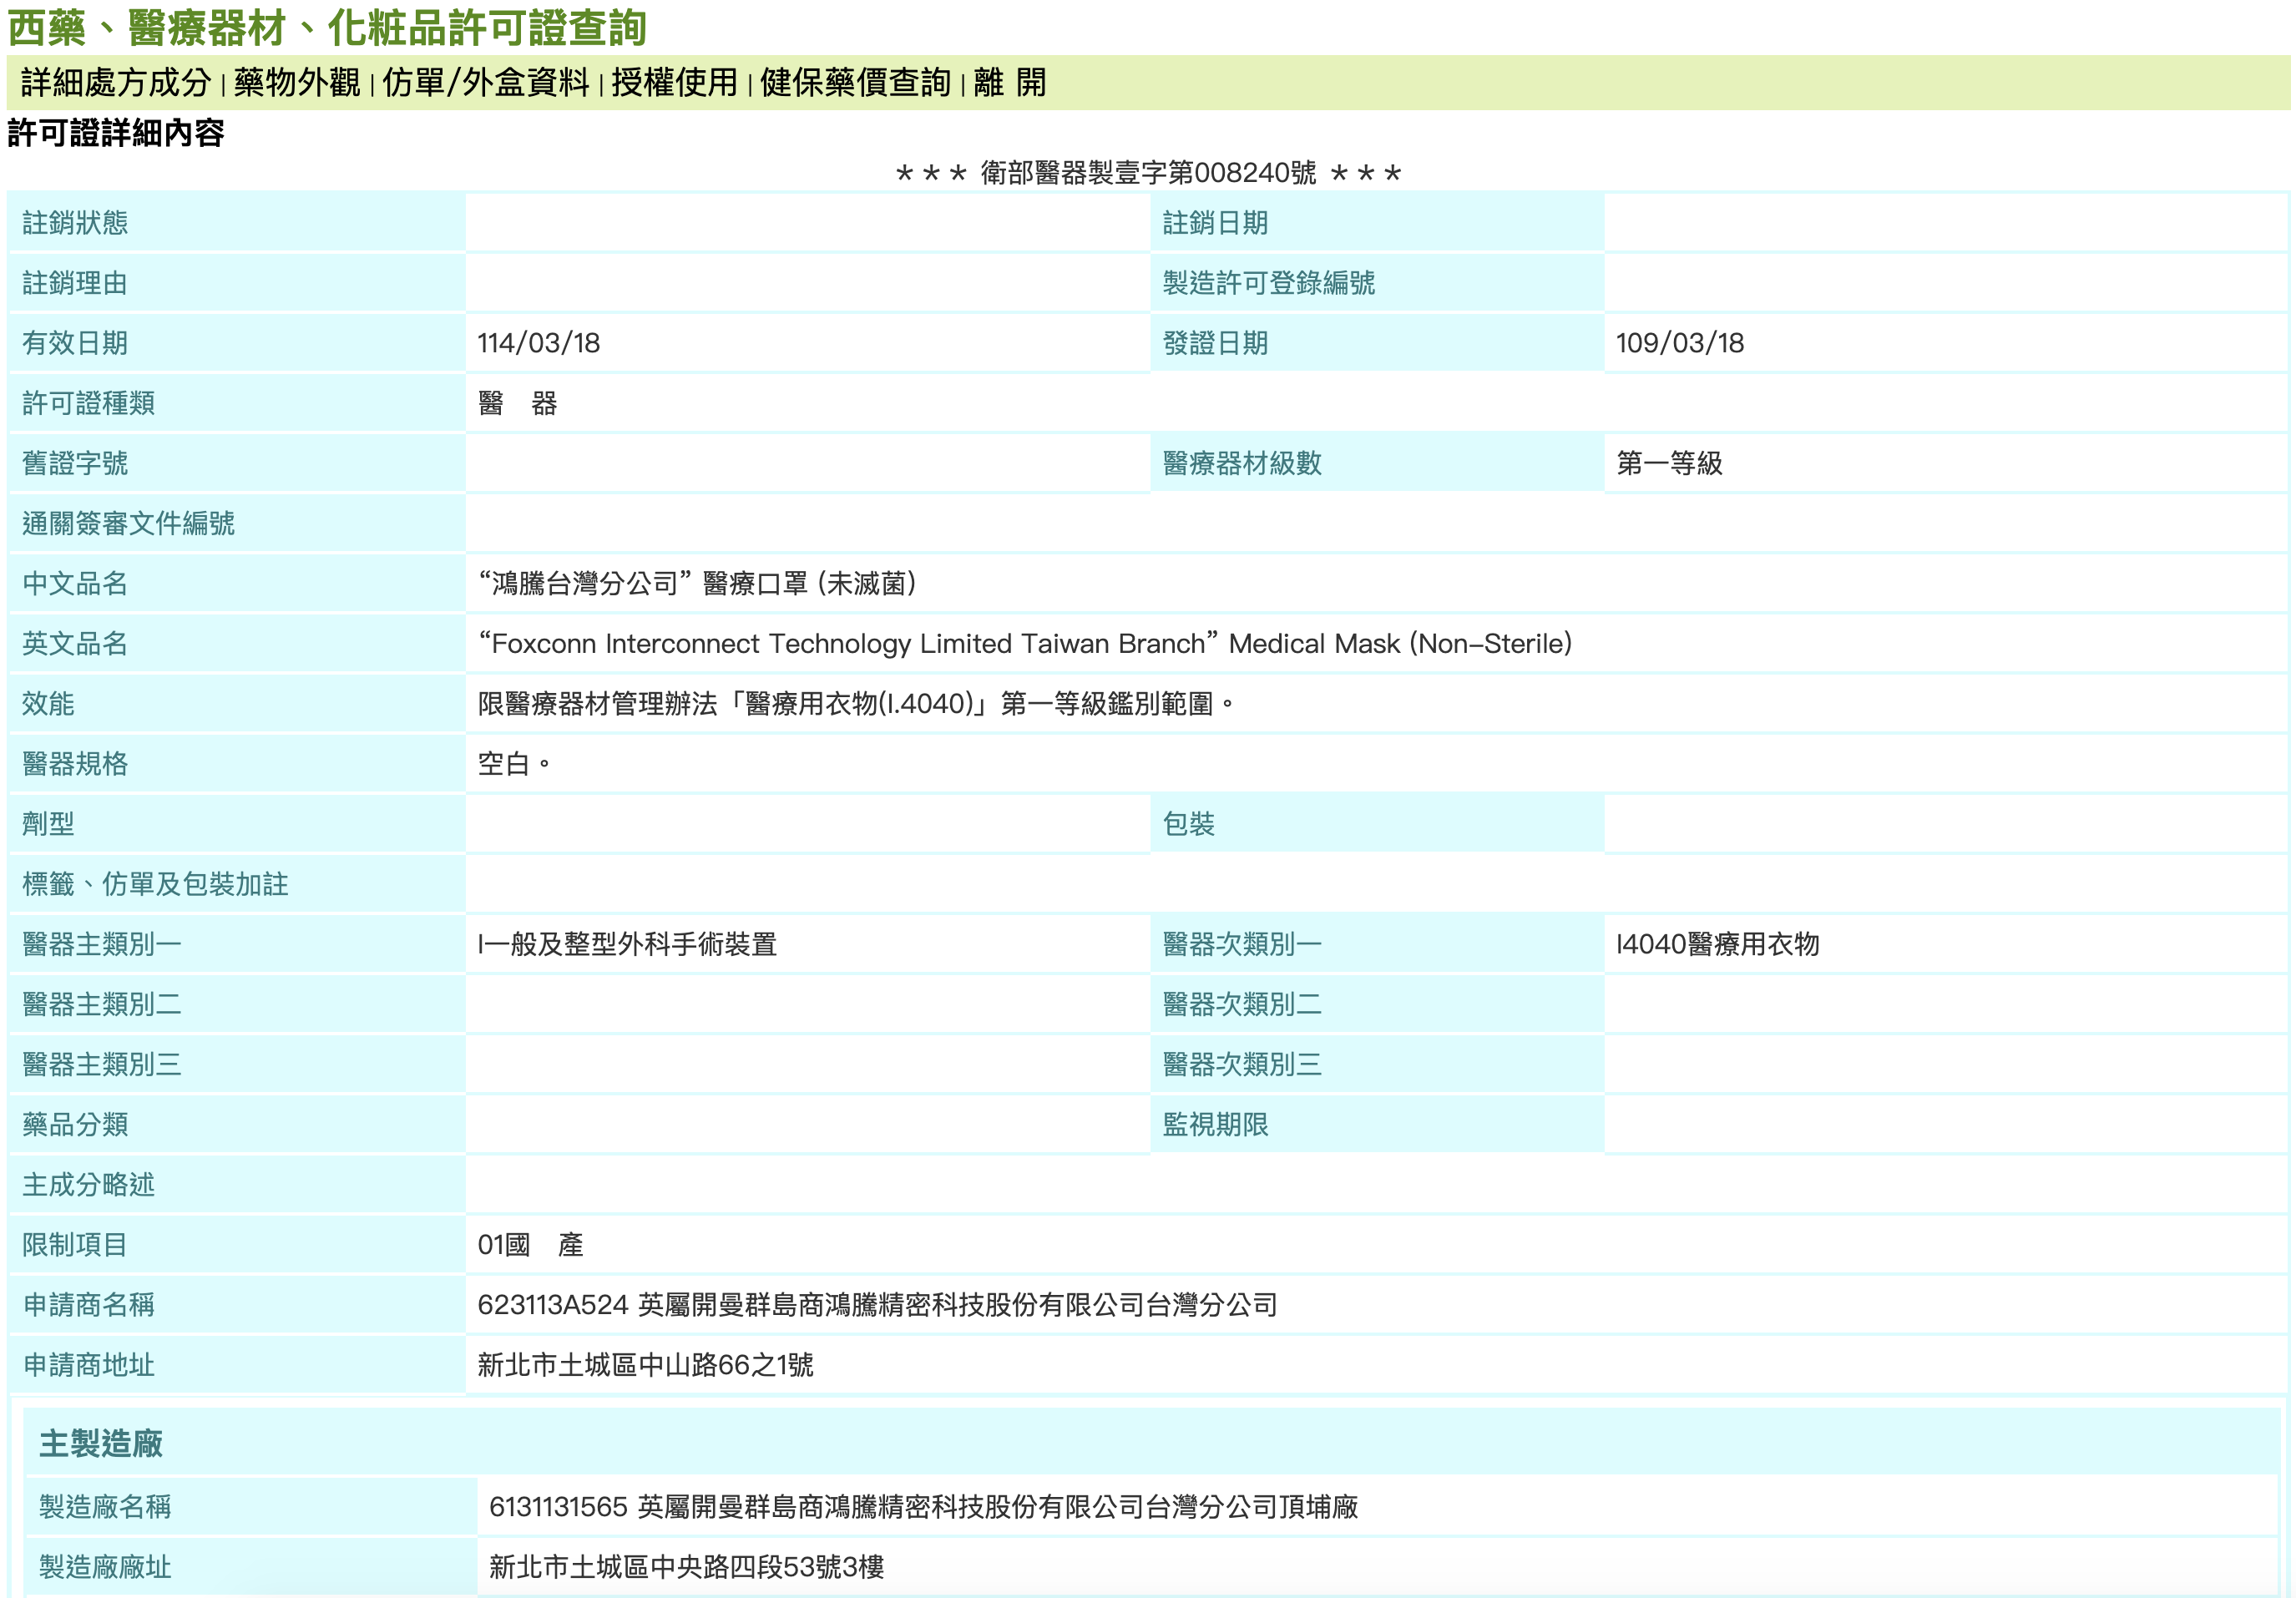Click issue date value 109/03/18

tap(1679, 343)
